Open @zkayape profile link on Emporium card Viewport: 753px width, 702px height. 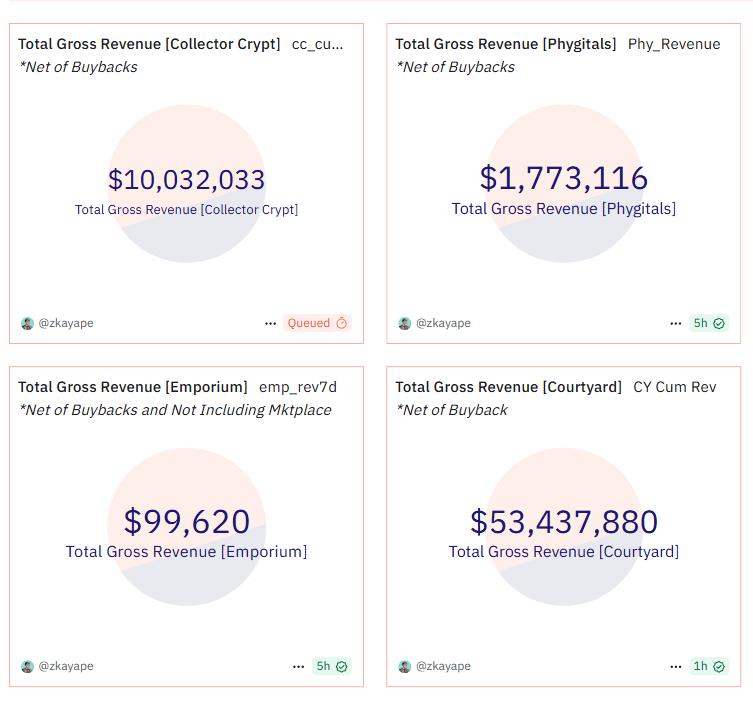(66, 666)
